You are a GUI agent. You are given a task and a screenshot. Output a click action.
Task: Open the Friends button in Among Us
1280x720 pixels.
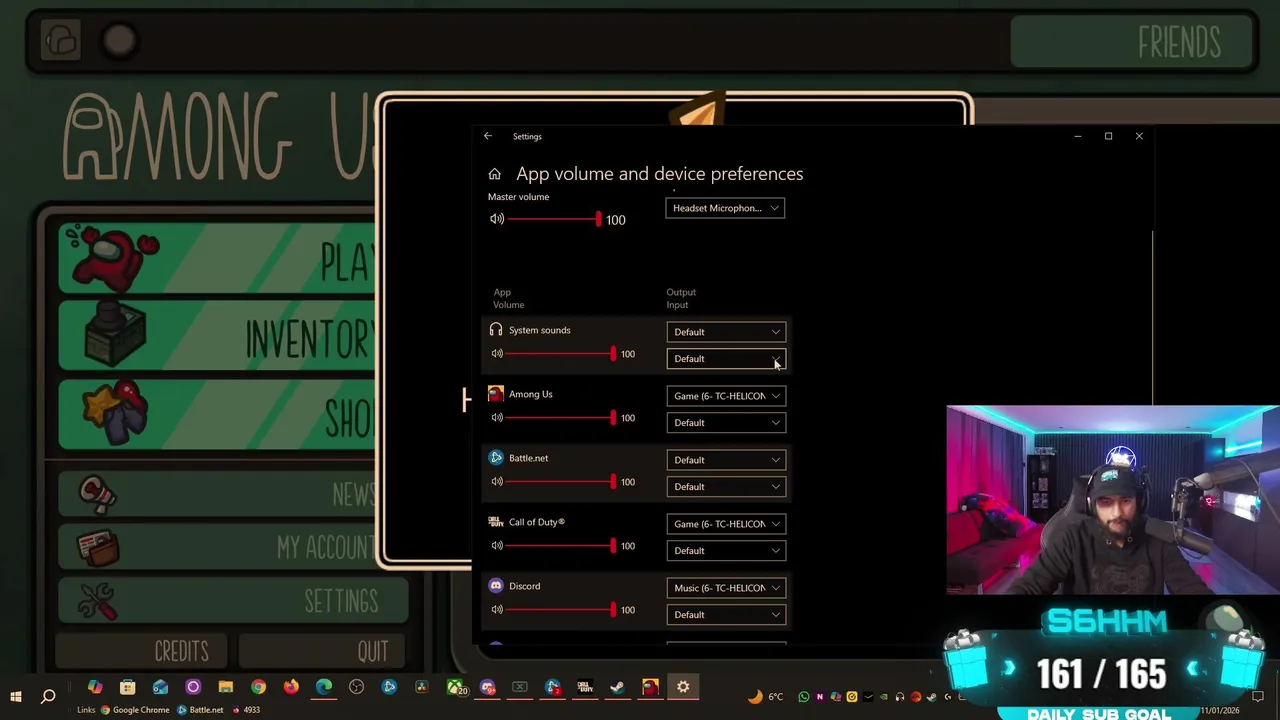1131,42
